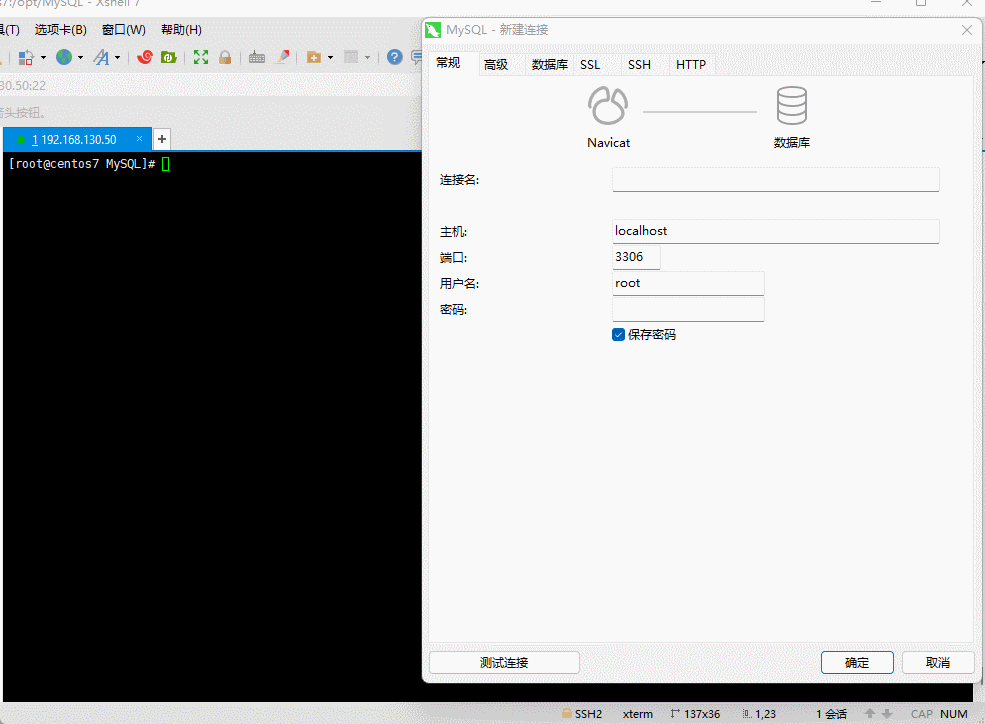Click the NUM indicator in the status bar

[x=954, y=714]
